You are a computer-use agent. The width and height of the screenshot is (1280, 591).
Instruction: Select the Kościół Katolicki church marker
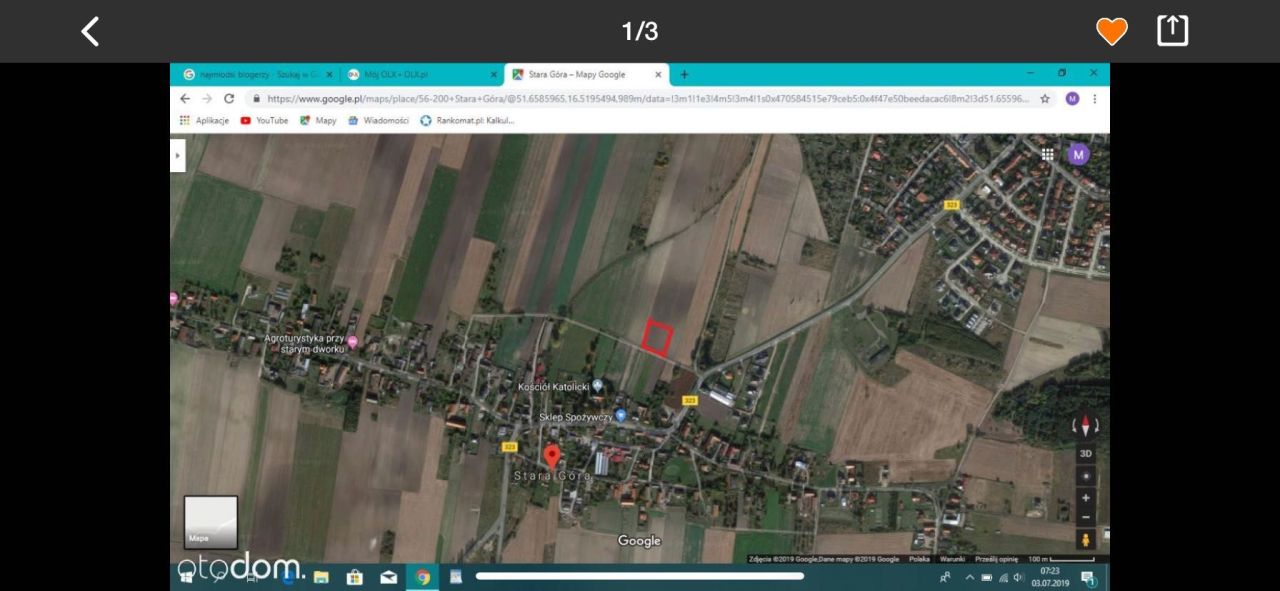[x=596, y=385]
